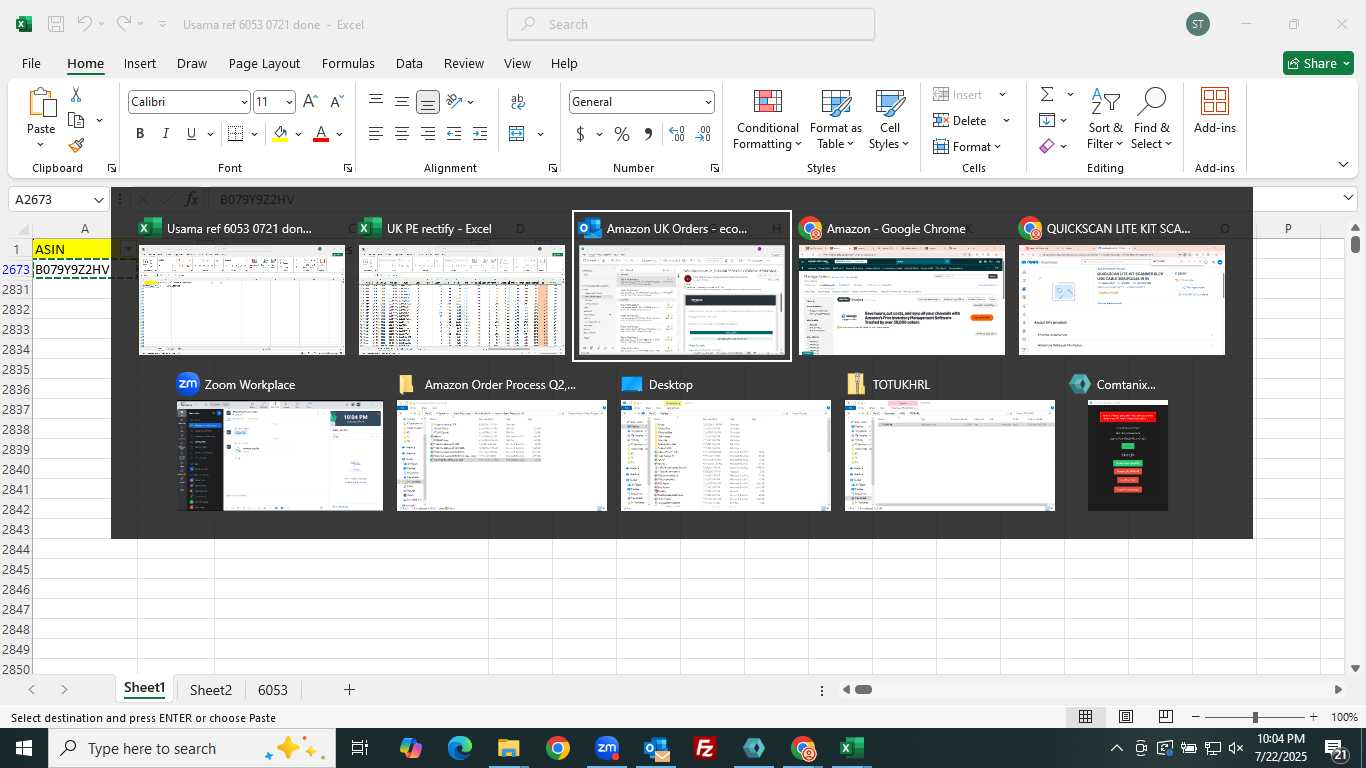Click Merge & Center icon
This screenshot has height=768, width=1366.
[517, 134]
